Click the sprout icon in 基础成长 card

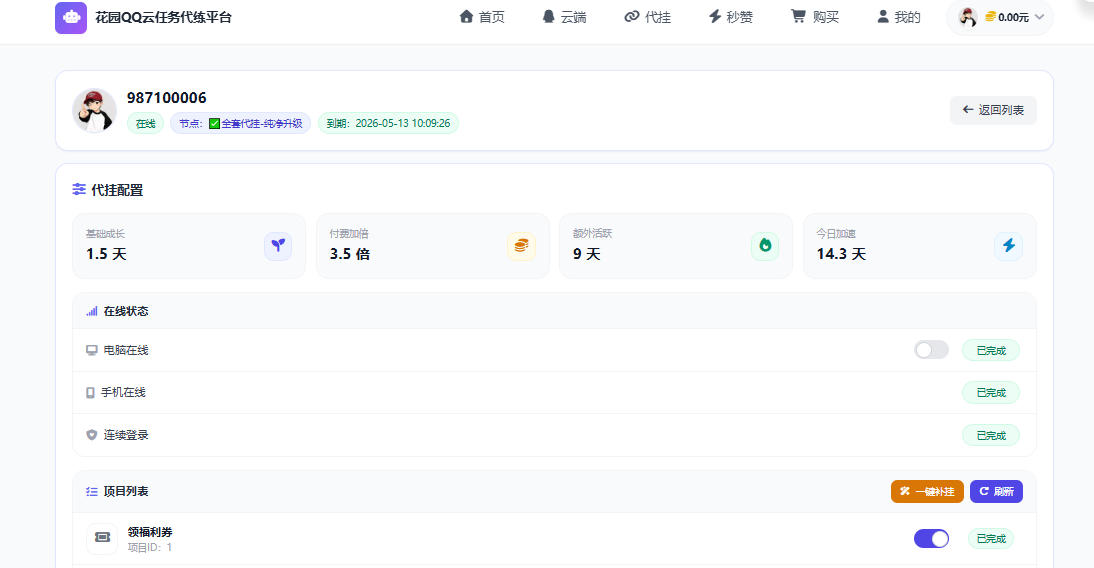[x=278, y=245]
